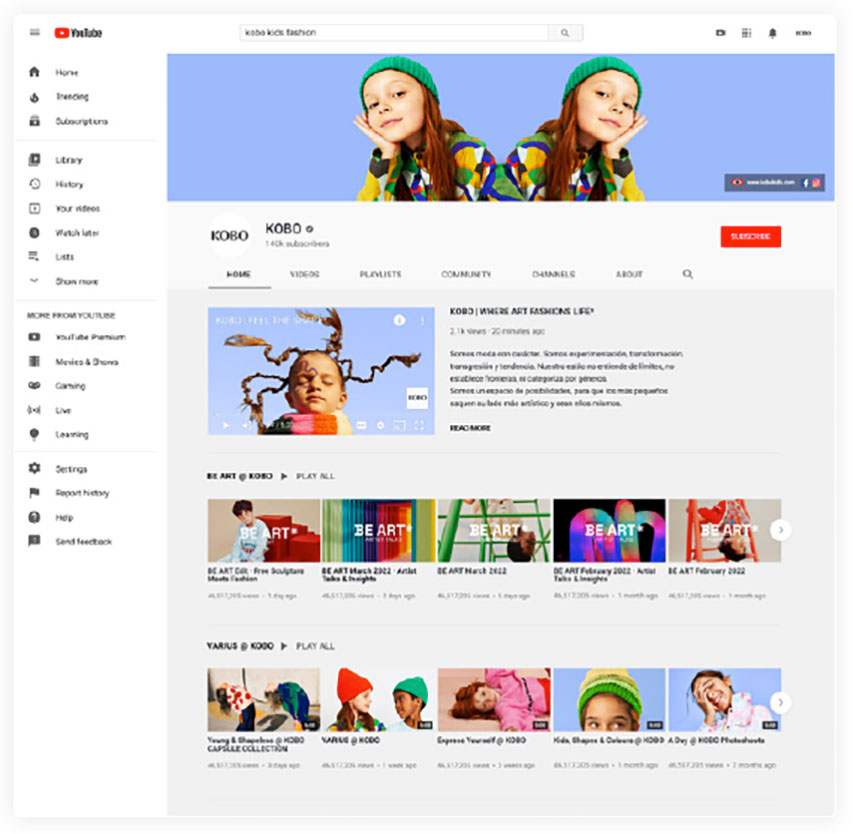Open Kids, Shapes & Colours video thumbnail
This screenshot has height=834, width=853.
[609, 700]
